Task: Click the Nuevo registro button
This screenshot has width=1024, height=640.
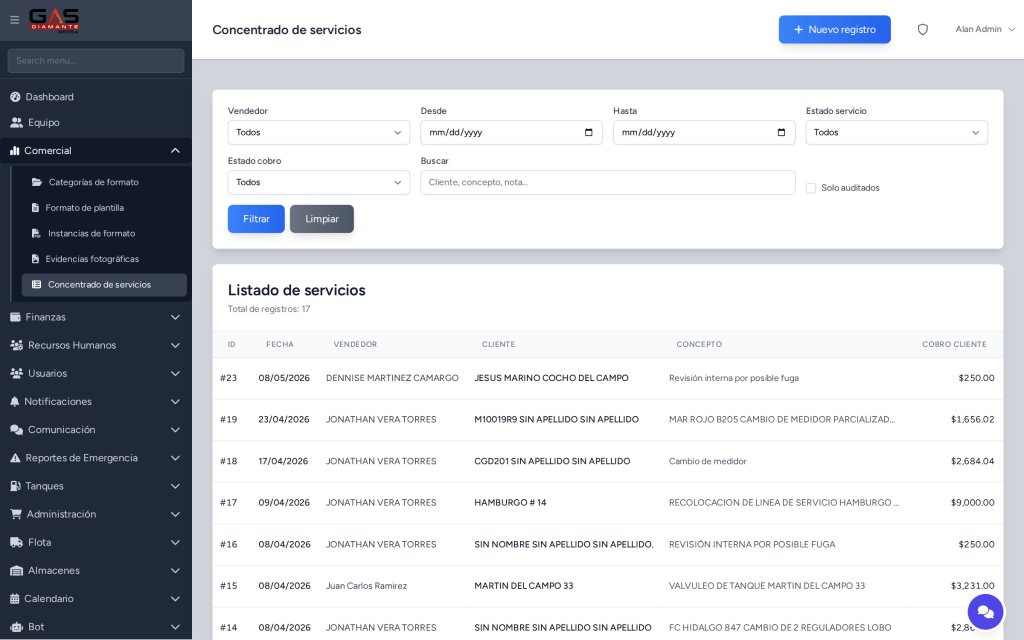Action: pos(834,29)
